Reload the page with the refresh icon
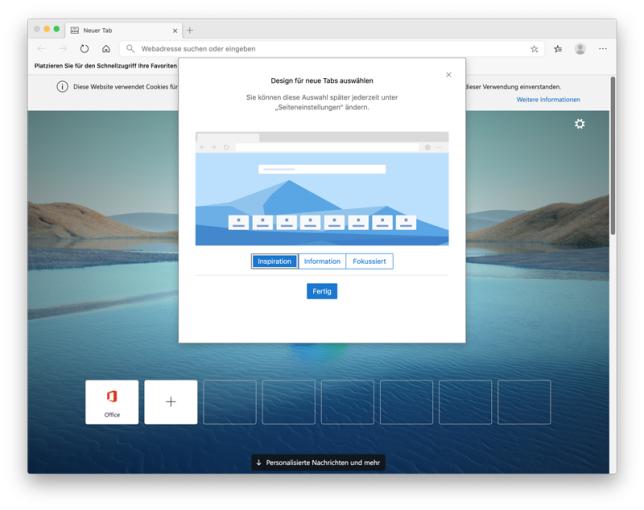The height and width of the screenshot is (510, 644). pyautogui.click(x=85, y=49)
